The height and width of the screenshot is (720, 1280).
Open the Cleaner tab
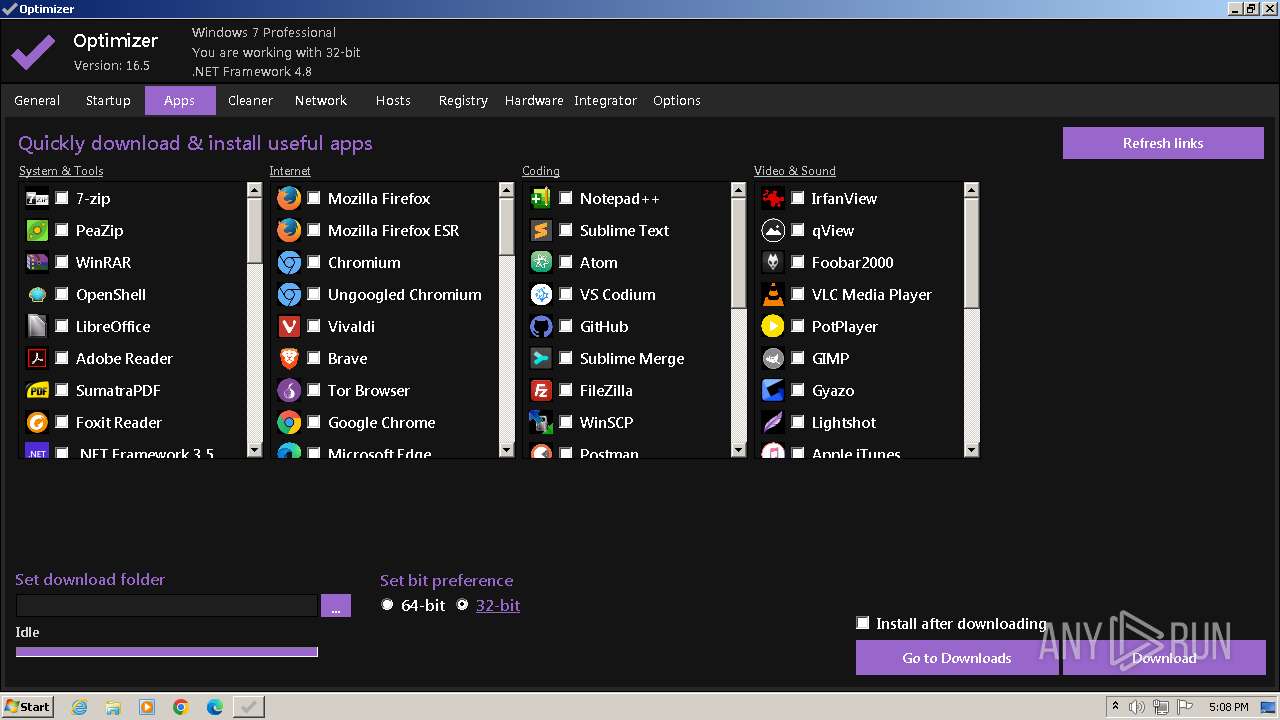coord(250,100)
